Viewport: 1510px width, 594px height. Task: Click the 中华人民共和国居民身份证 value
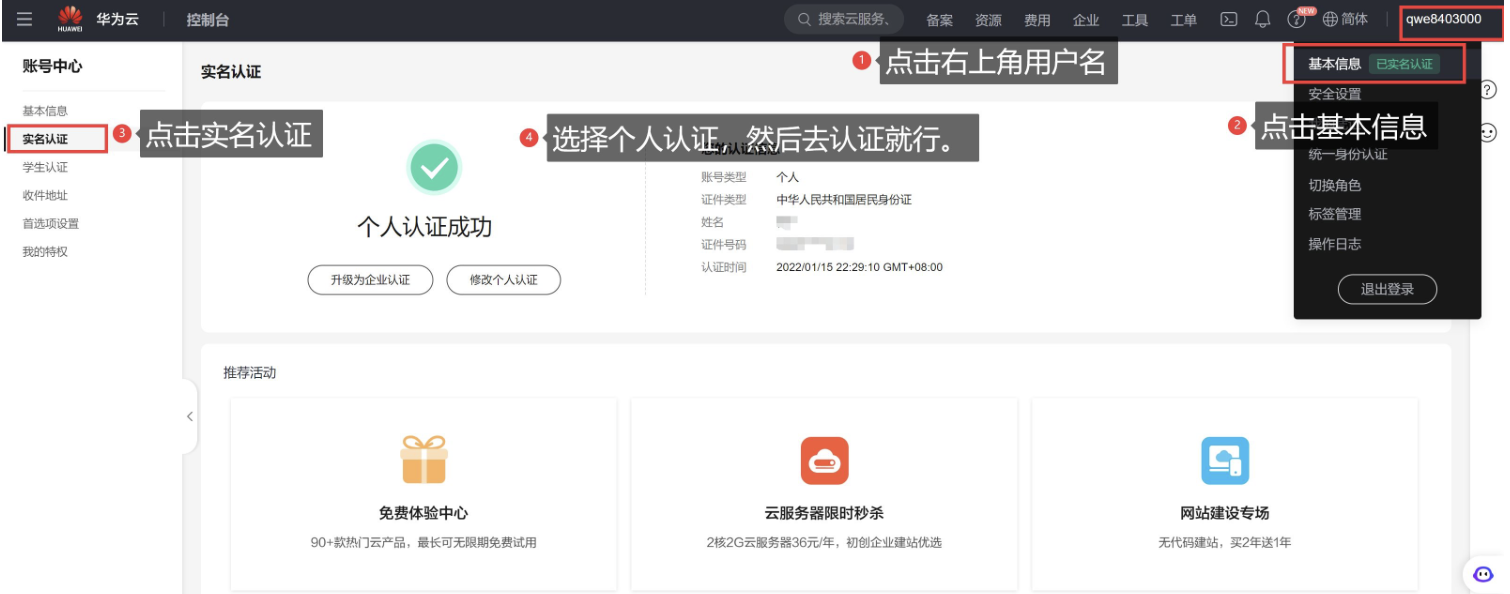(x=844, y=200)
